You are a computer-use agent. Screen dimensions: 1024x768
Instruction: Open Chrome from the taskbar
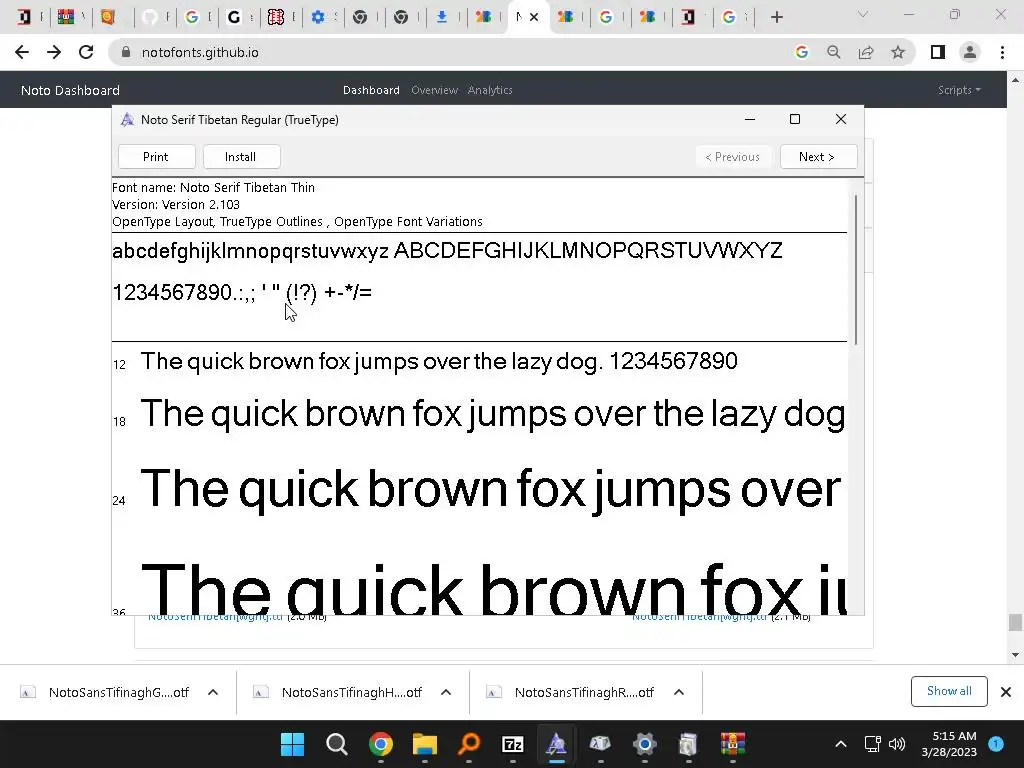pos(381,744)
